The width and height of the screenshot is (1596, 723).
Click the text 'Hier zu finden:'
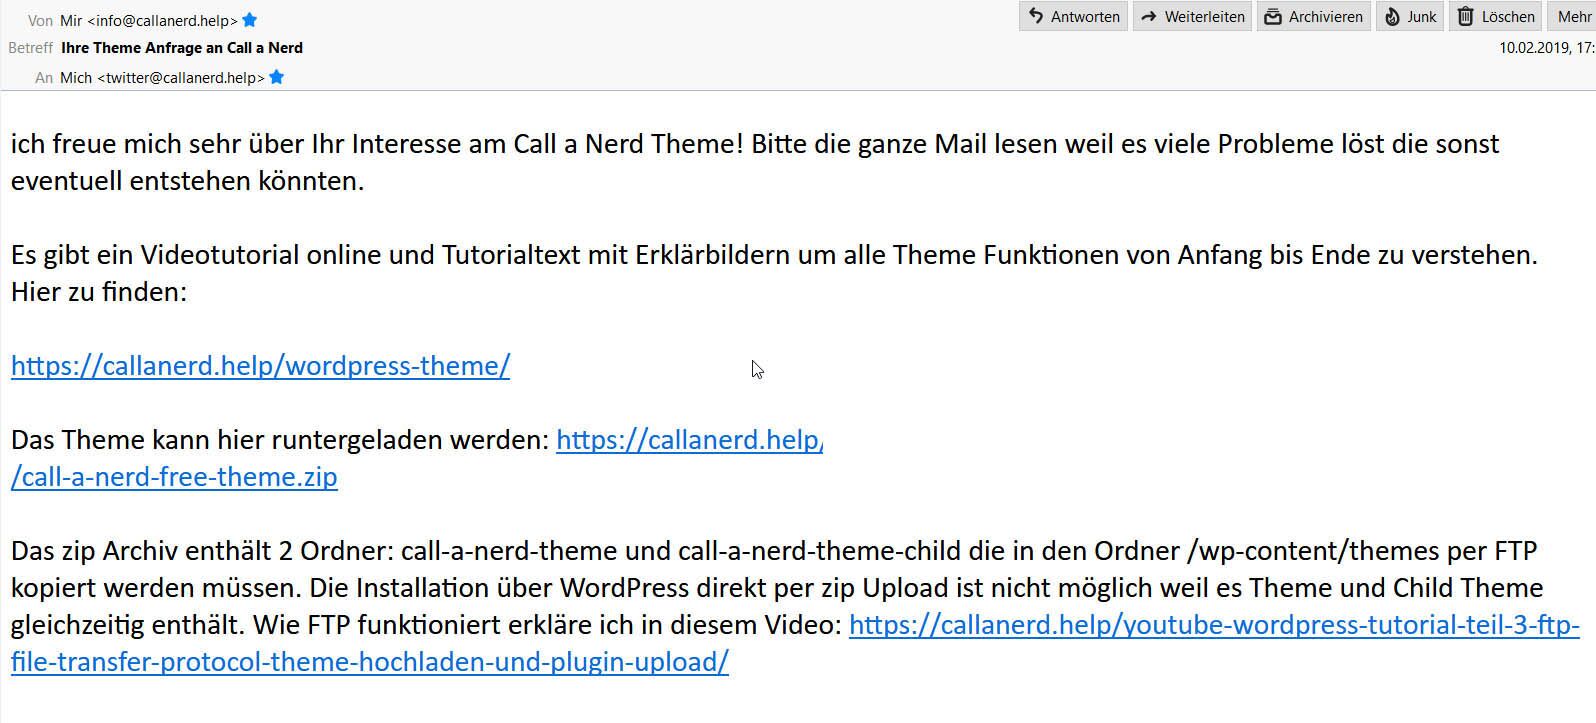point(99,292)
